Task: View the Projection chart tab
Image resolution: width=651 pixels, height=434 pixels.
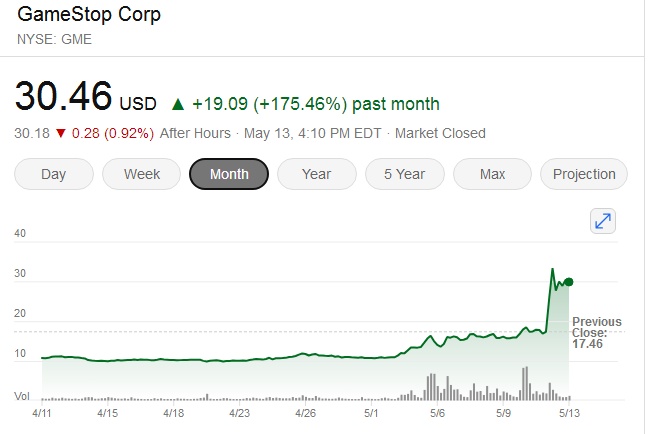Action: (584, 174)
